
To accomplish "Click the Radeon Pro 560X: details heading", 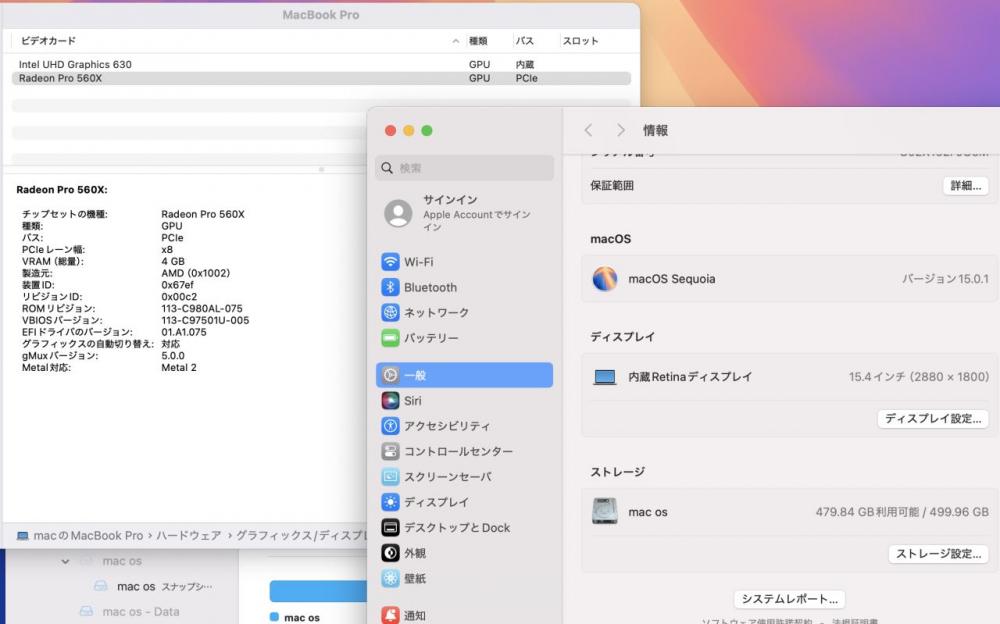I will point(62,189).
